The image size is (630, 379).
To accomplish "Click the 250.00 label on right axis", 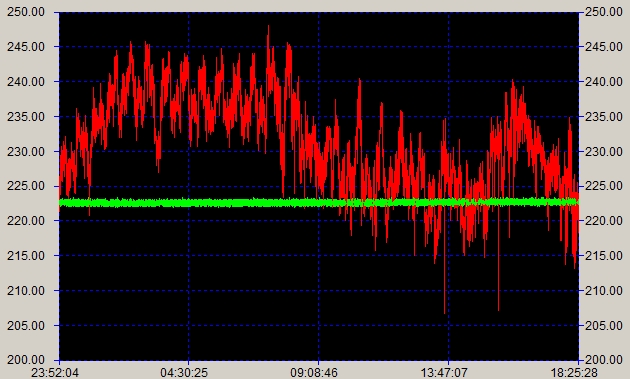I will [603, 12].
